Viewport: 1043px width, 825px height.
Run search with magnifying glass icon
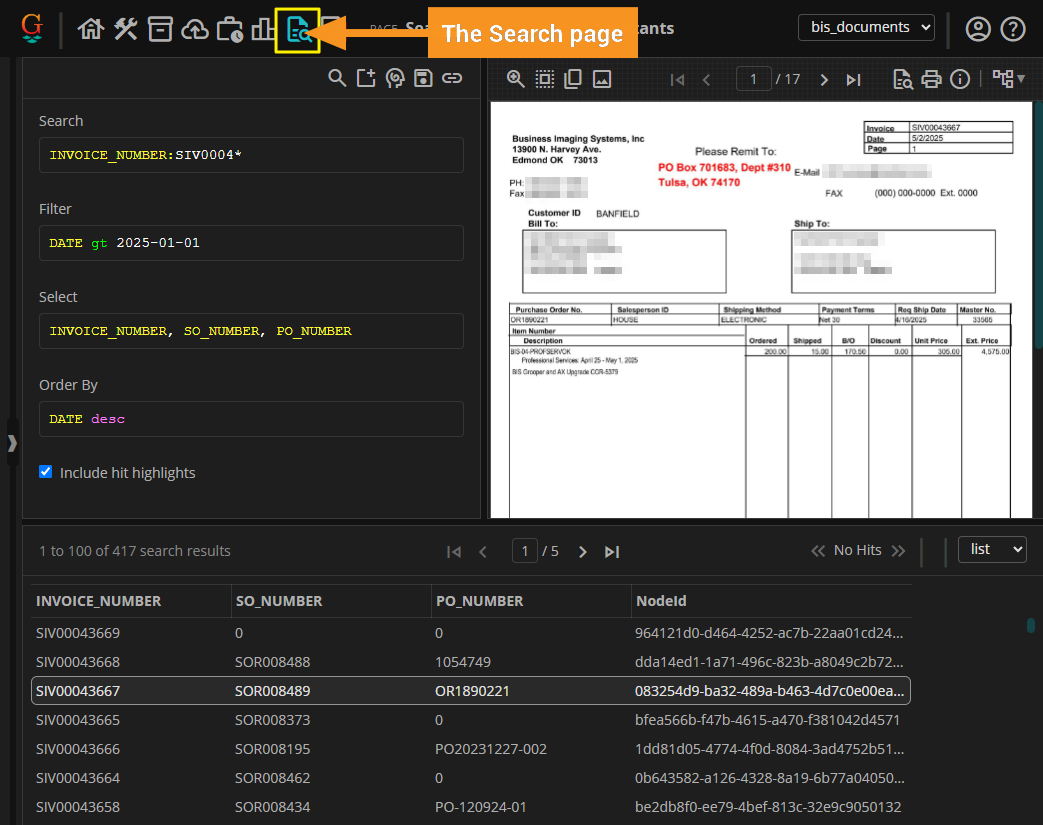[337, 79]
